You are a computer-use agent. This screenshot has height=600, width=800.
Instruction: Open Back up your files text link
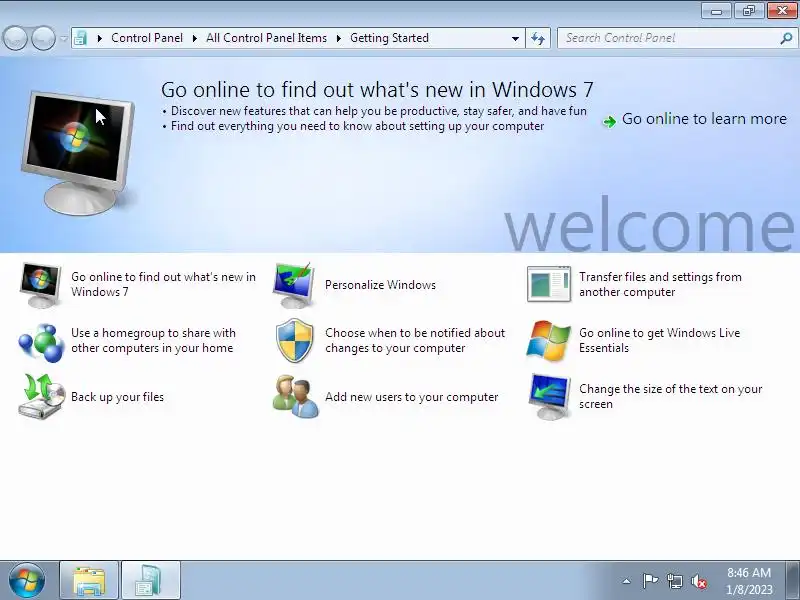(117, 397)
